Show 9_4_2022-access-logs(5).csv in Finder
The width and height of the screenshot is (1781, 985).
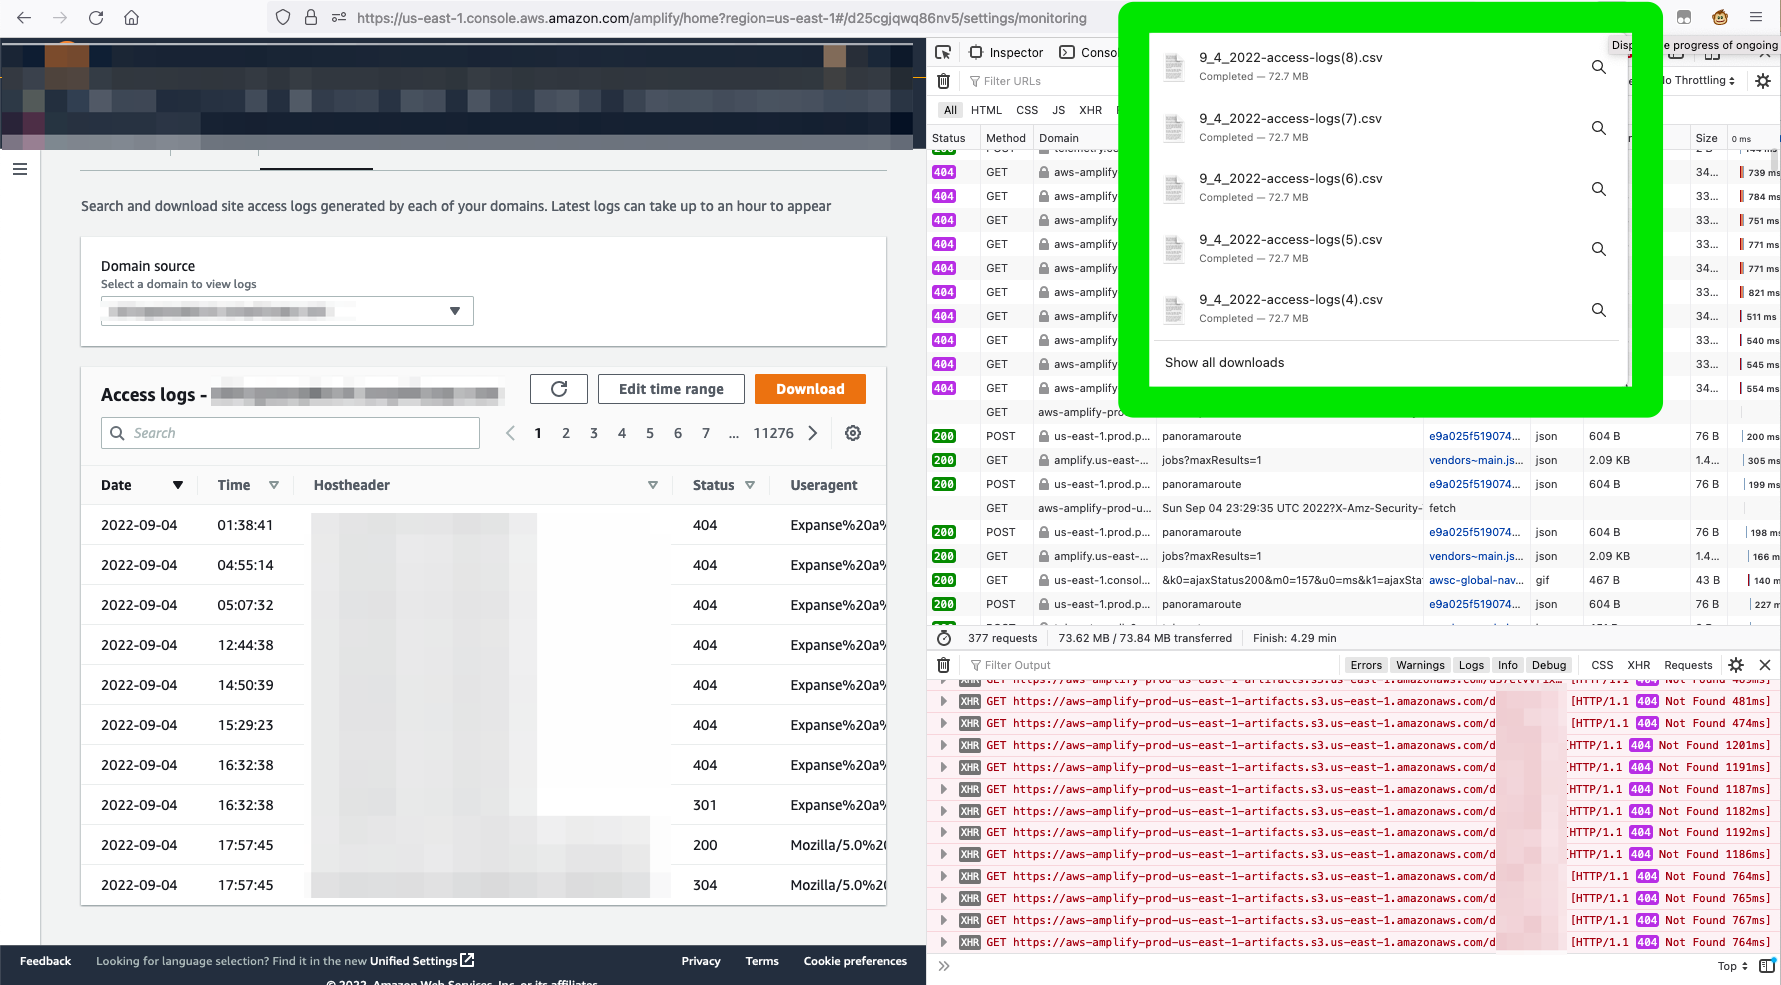[1599, 249]
